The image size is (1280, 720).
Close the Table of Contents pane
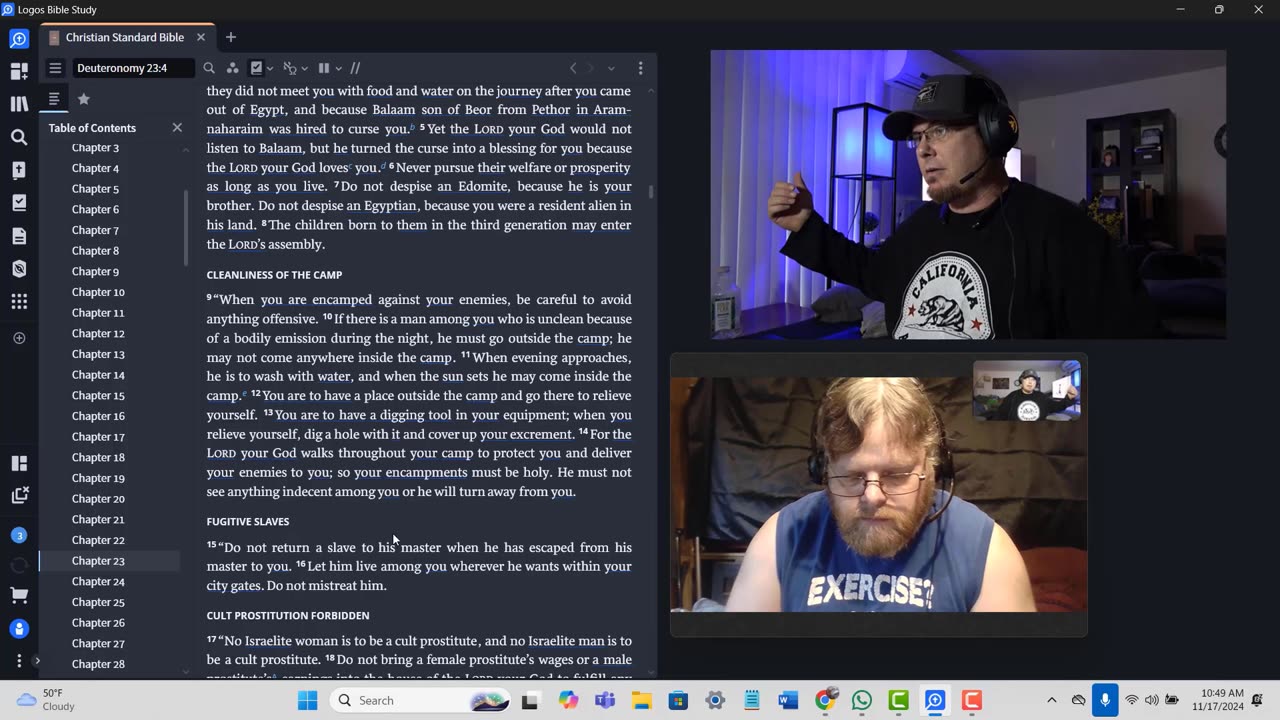tap(177, 128)
